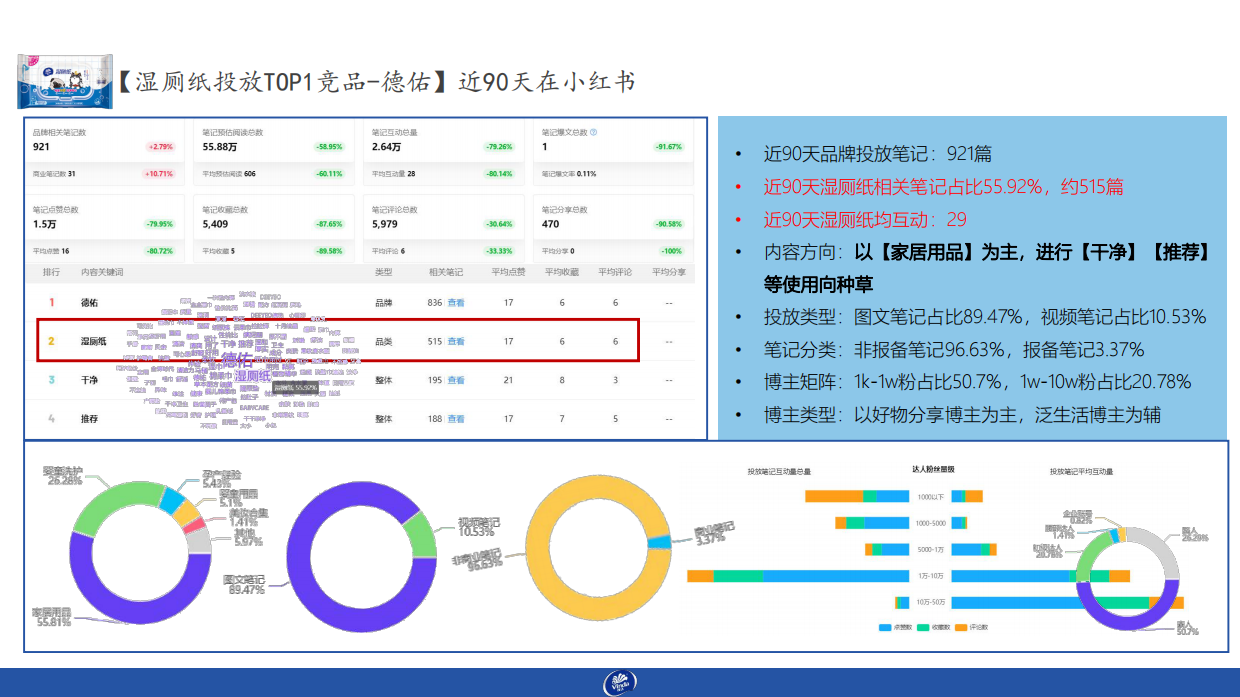This screenshot has width=1240, height=697.
Task: Toggle the orange 评论数 series in chart legend
Action: pyautogui.click(x=960, y=628)
